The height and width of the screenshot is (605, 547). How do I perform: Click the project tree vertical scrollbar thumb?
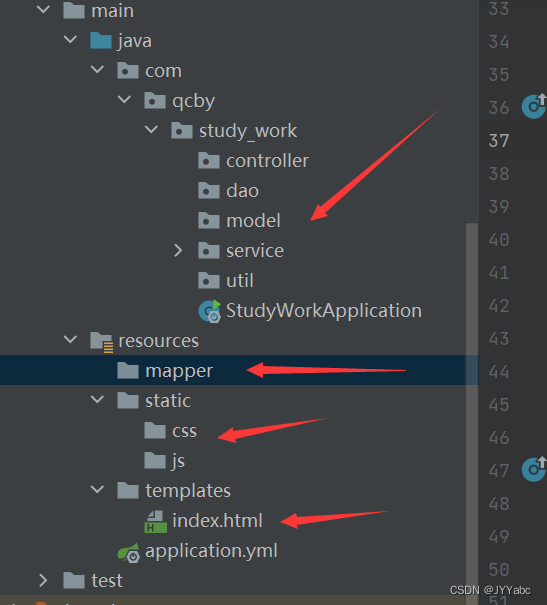[x=472, y=414]
